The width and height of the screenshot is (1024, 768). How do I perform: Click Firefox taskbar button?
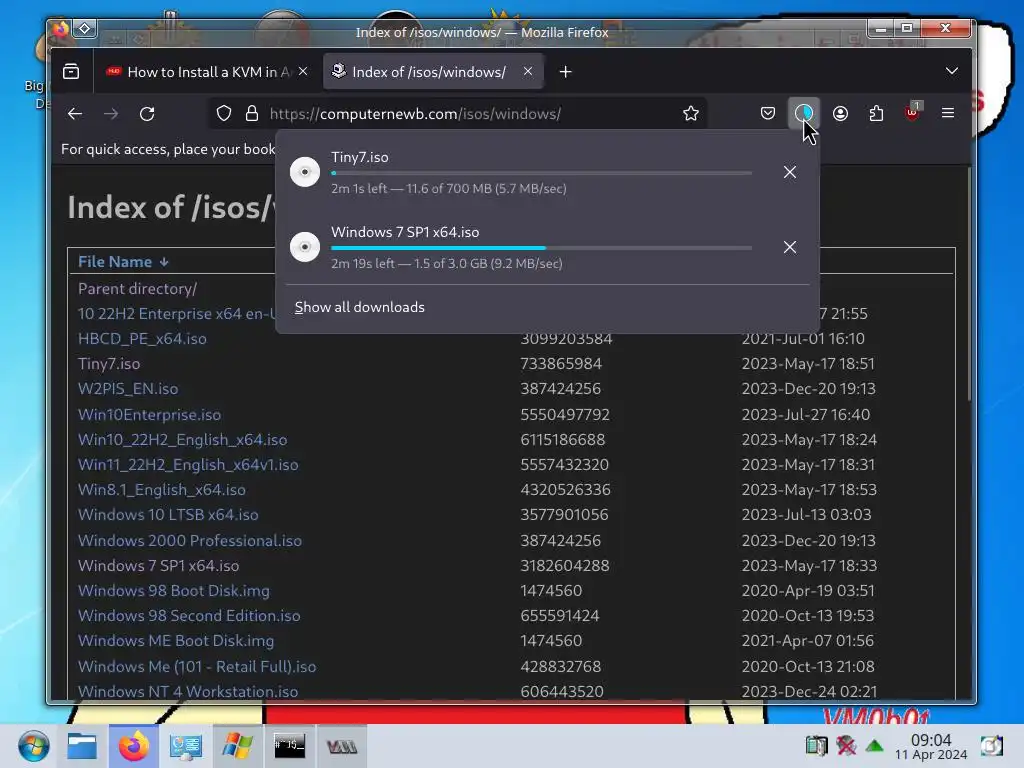coord(133,746)
